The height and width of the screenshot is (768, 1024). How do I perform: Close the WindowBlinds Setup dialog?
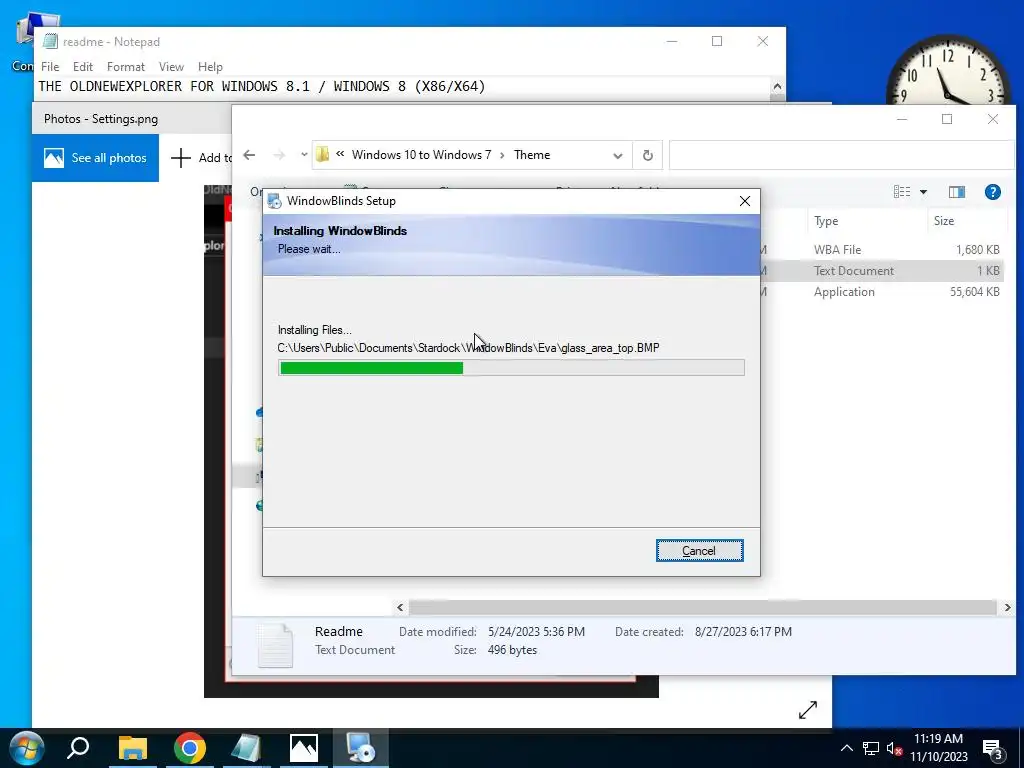[744, 201]
